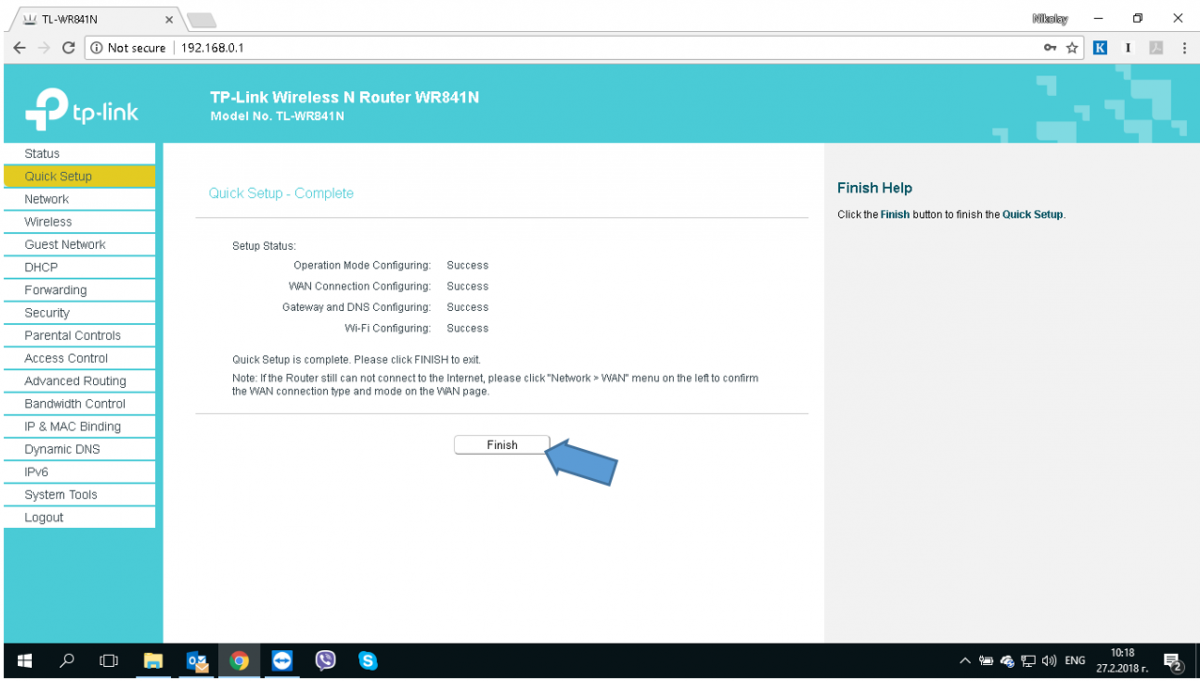The width and height of the screenshot is (1200, 681).
Task: Bookmark this page with the star
Action: click(1072, 48)
